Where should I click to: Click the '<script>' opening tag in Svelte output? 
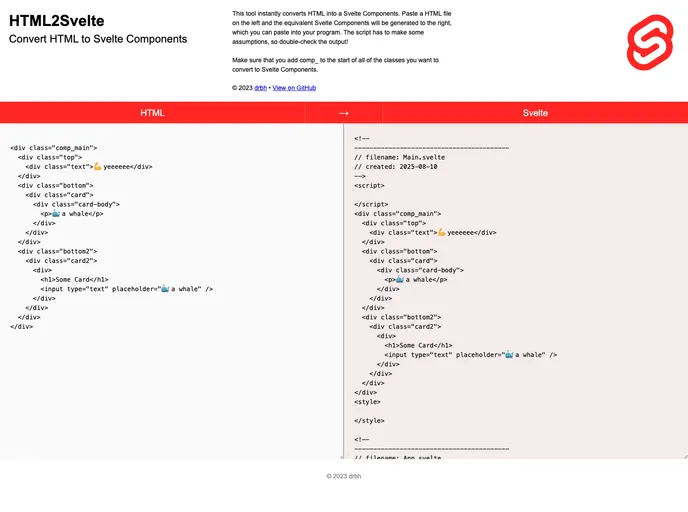tap(369, 186)
